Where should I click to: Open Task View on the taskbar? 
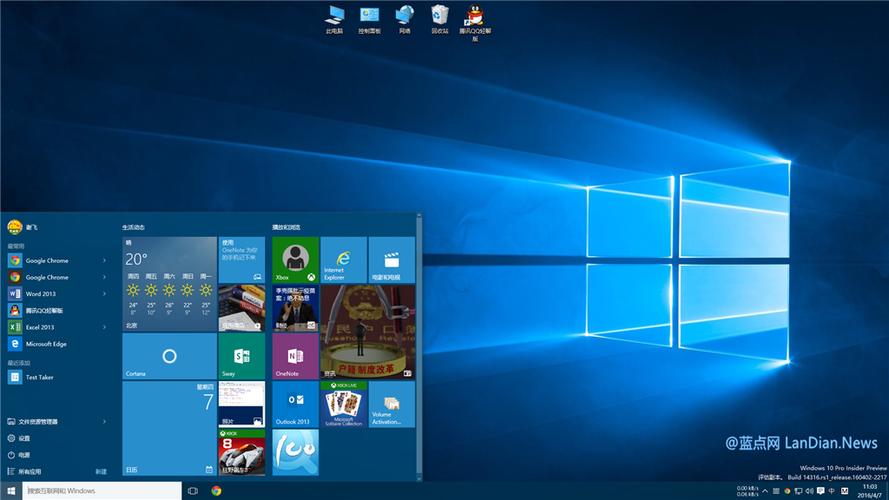point(193,491)
